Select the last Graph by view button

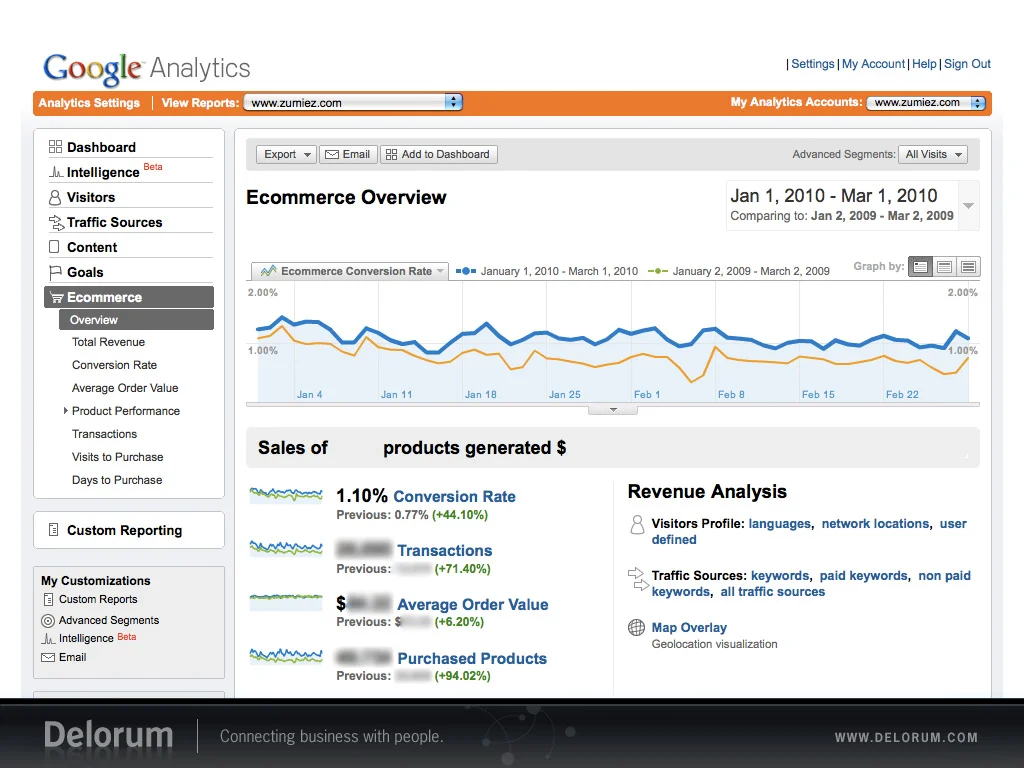968,266
